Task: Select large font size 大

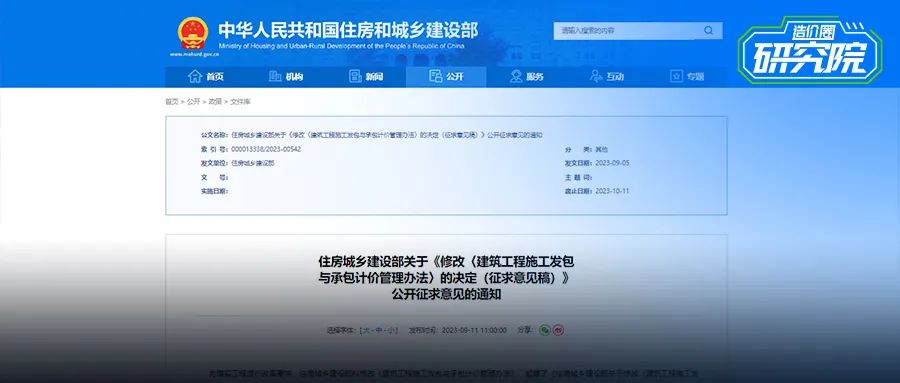Action: [364, 331]
